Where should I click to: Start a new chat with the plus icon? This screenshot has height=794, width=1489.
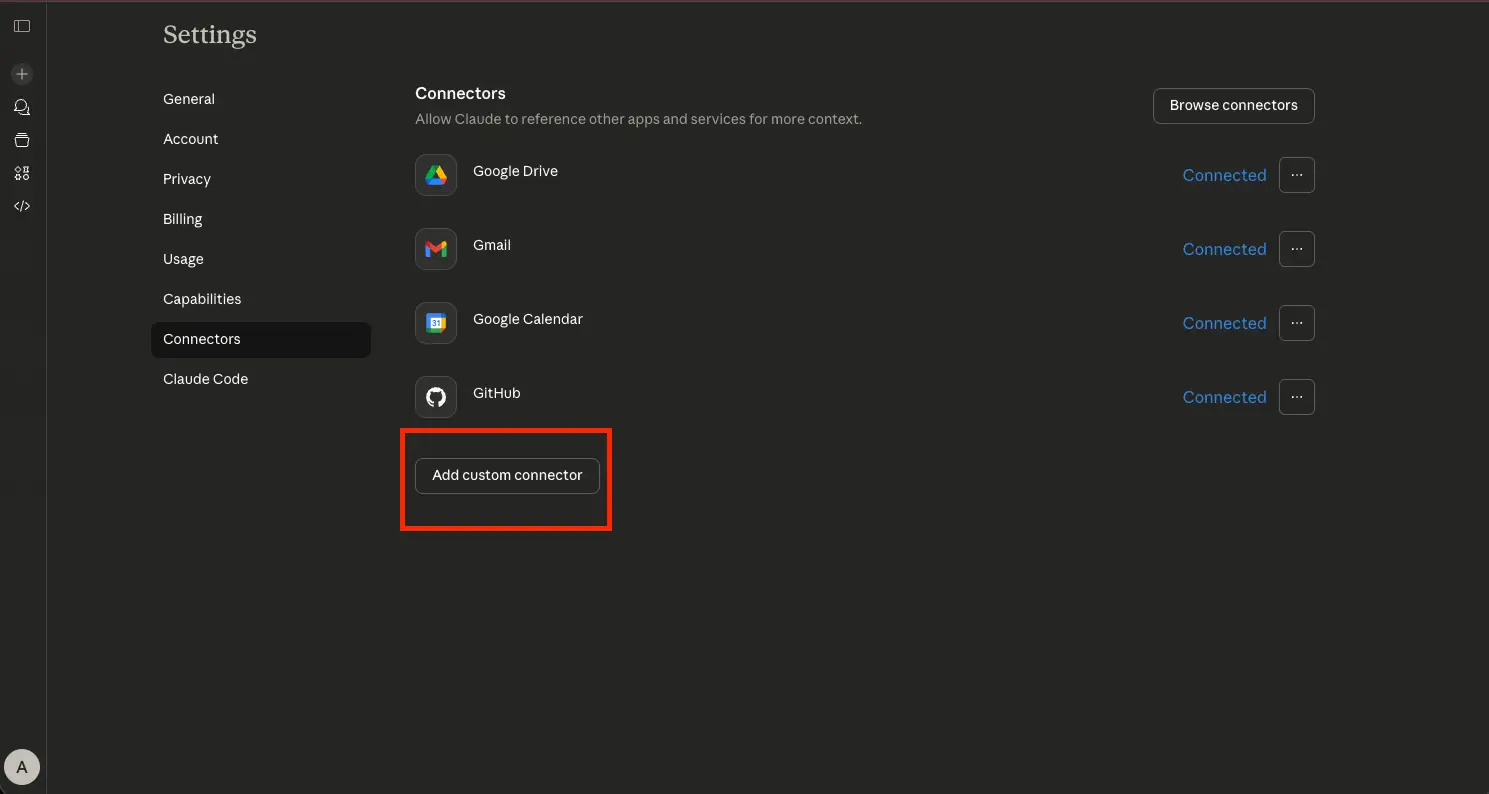tap(22, 74)
